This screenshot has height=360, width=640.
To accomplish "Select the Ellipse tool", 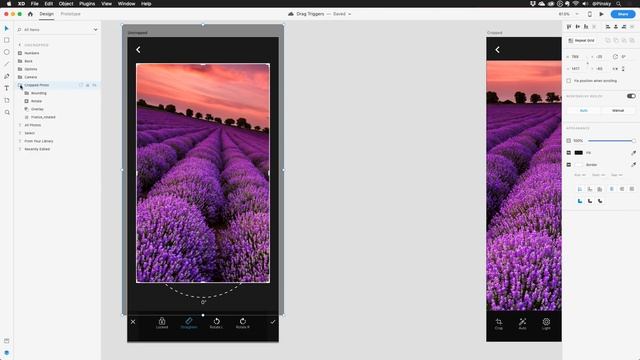I will pyautogui.click(x=7, y=52).
